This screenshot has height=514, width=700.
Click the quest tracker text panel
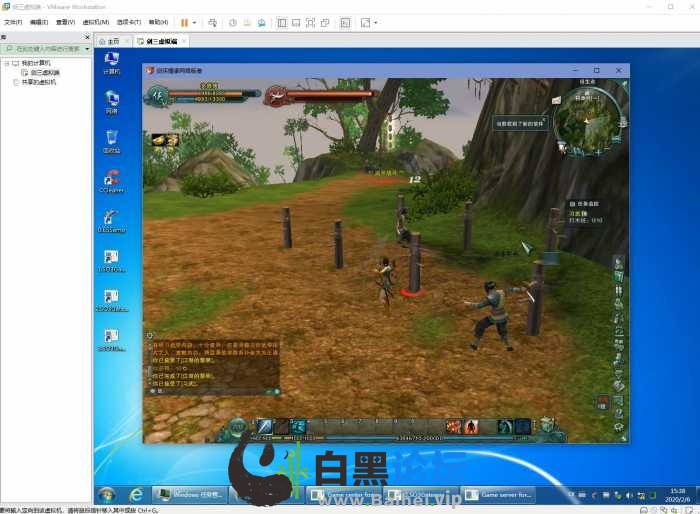(586, 212)
